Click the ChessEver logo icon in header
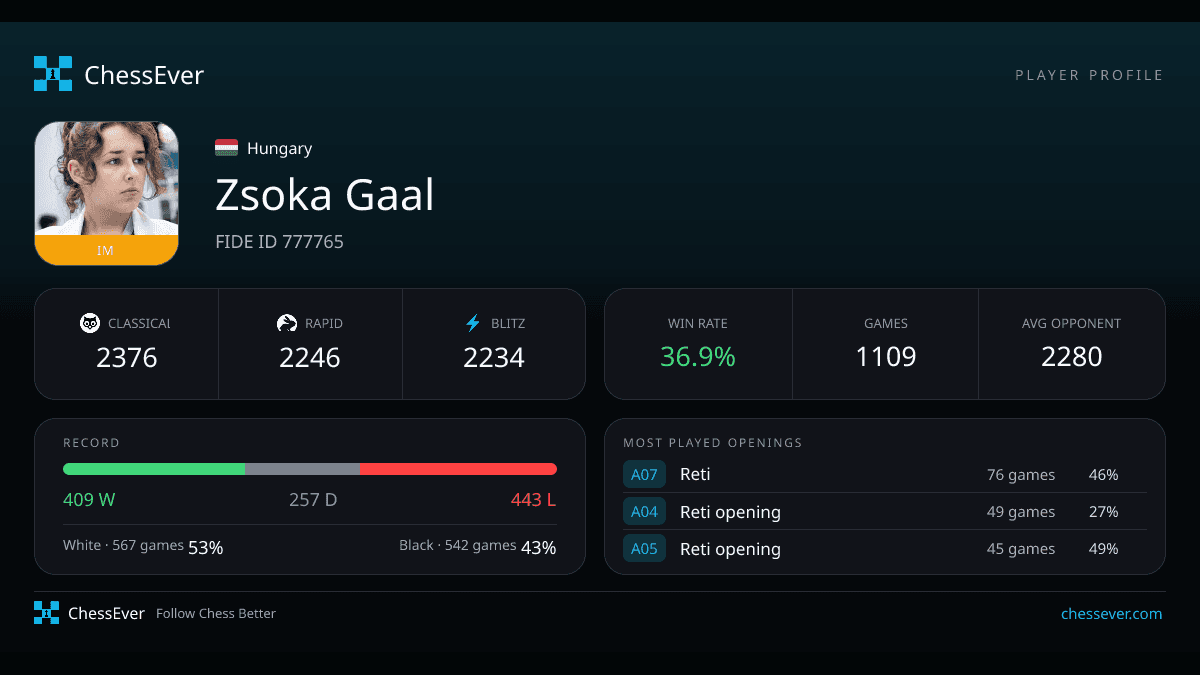The width and height of the screenshot is (1200, 675). coord(53,74)
